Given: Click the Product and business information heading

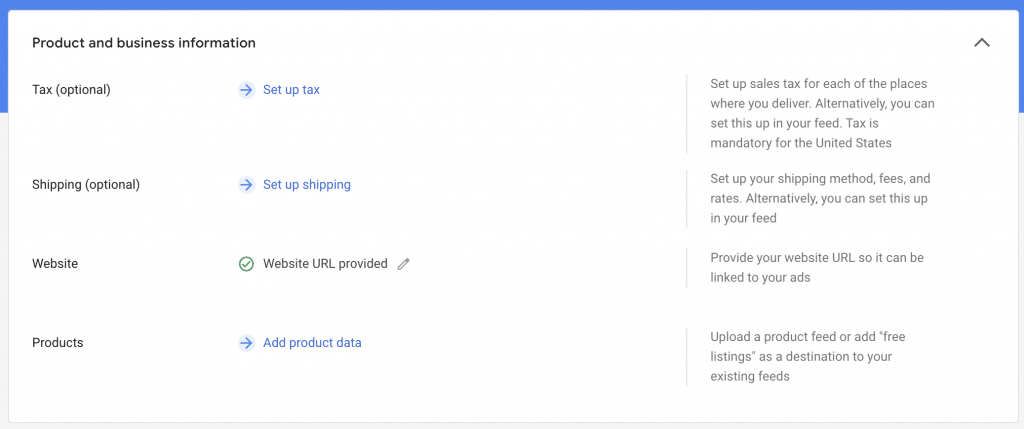Looking at the screenshot, I should (144, 43).
